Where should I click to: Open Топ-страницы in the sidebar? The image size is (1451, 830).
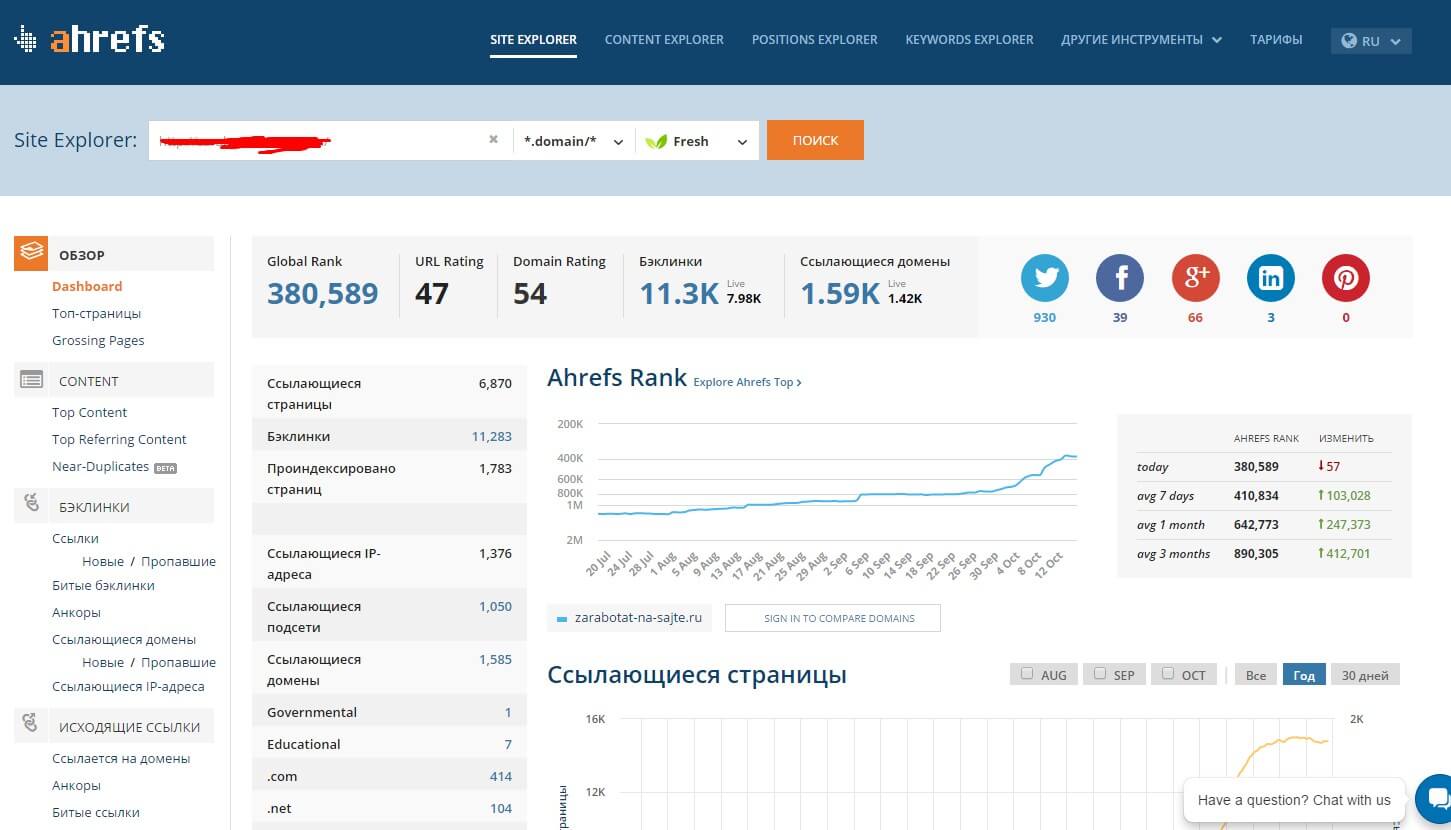[96, 313]
